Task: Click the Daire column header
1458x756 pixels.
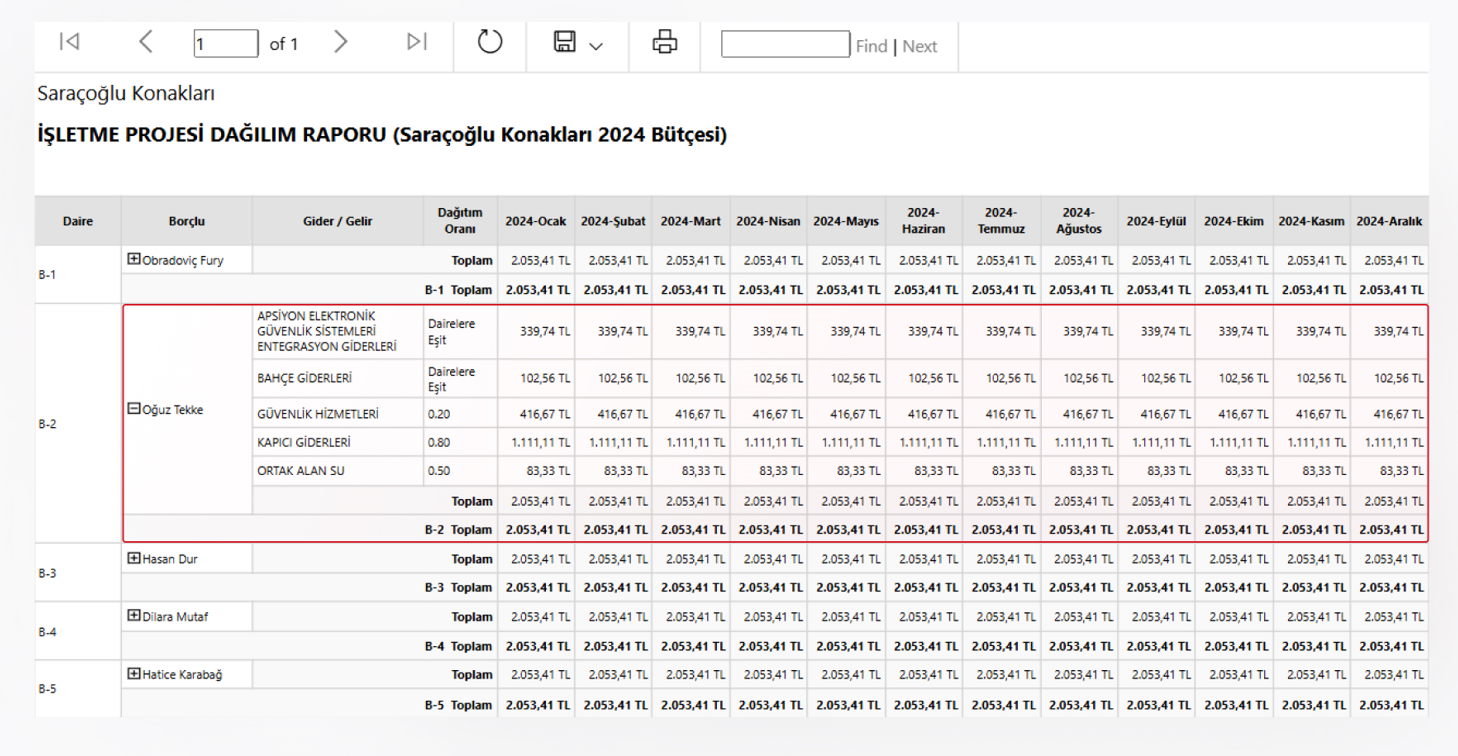Action: [78, 221]
